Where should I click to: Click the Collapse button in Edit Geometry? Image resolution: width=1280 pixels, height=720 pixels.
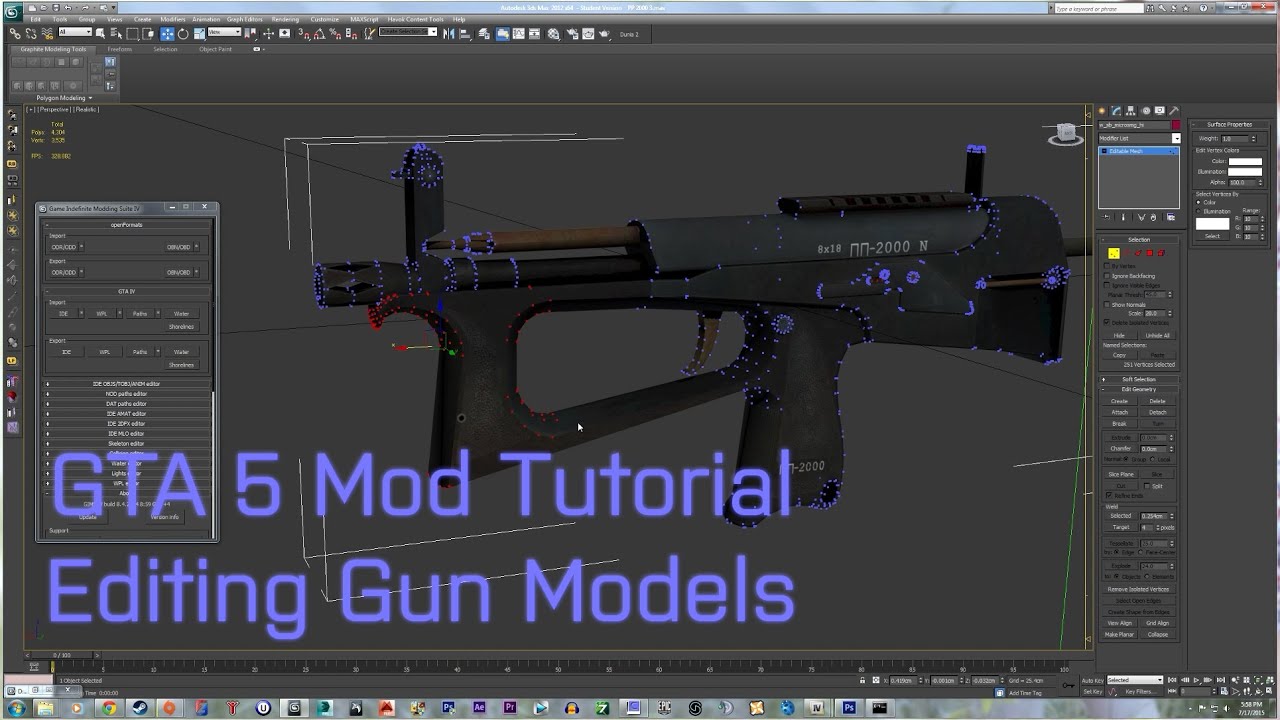[x=1158, y=635]
